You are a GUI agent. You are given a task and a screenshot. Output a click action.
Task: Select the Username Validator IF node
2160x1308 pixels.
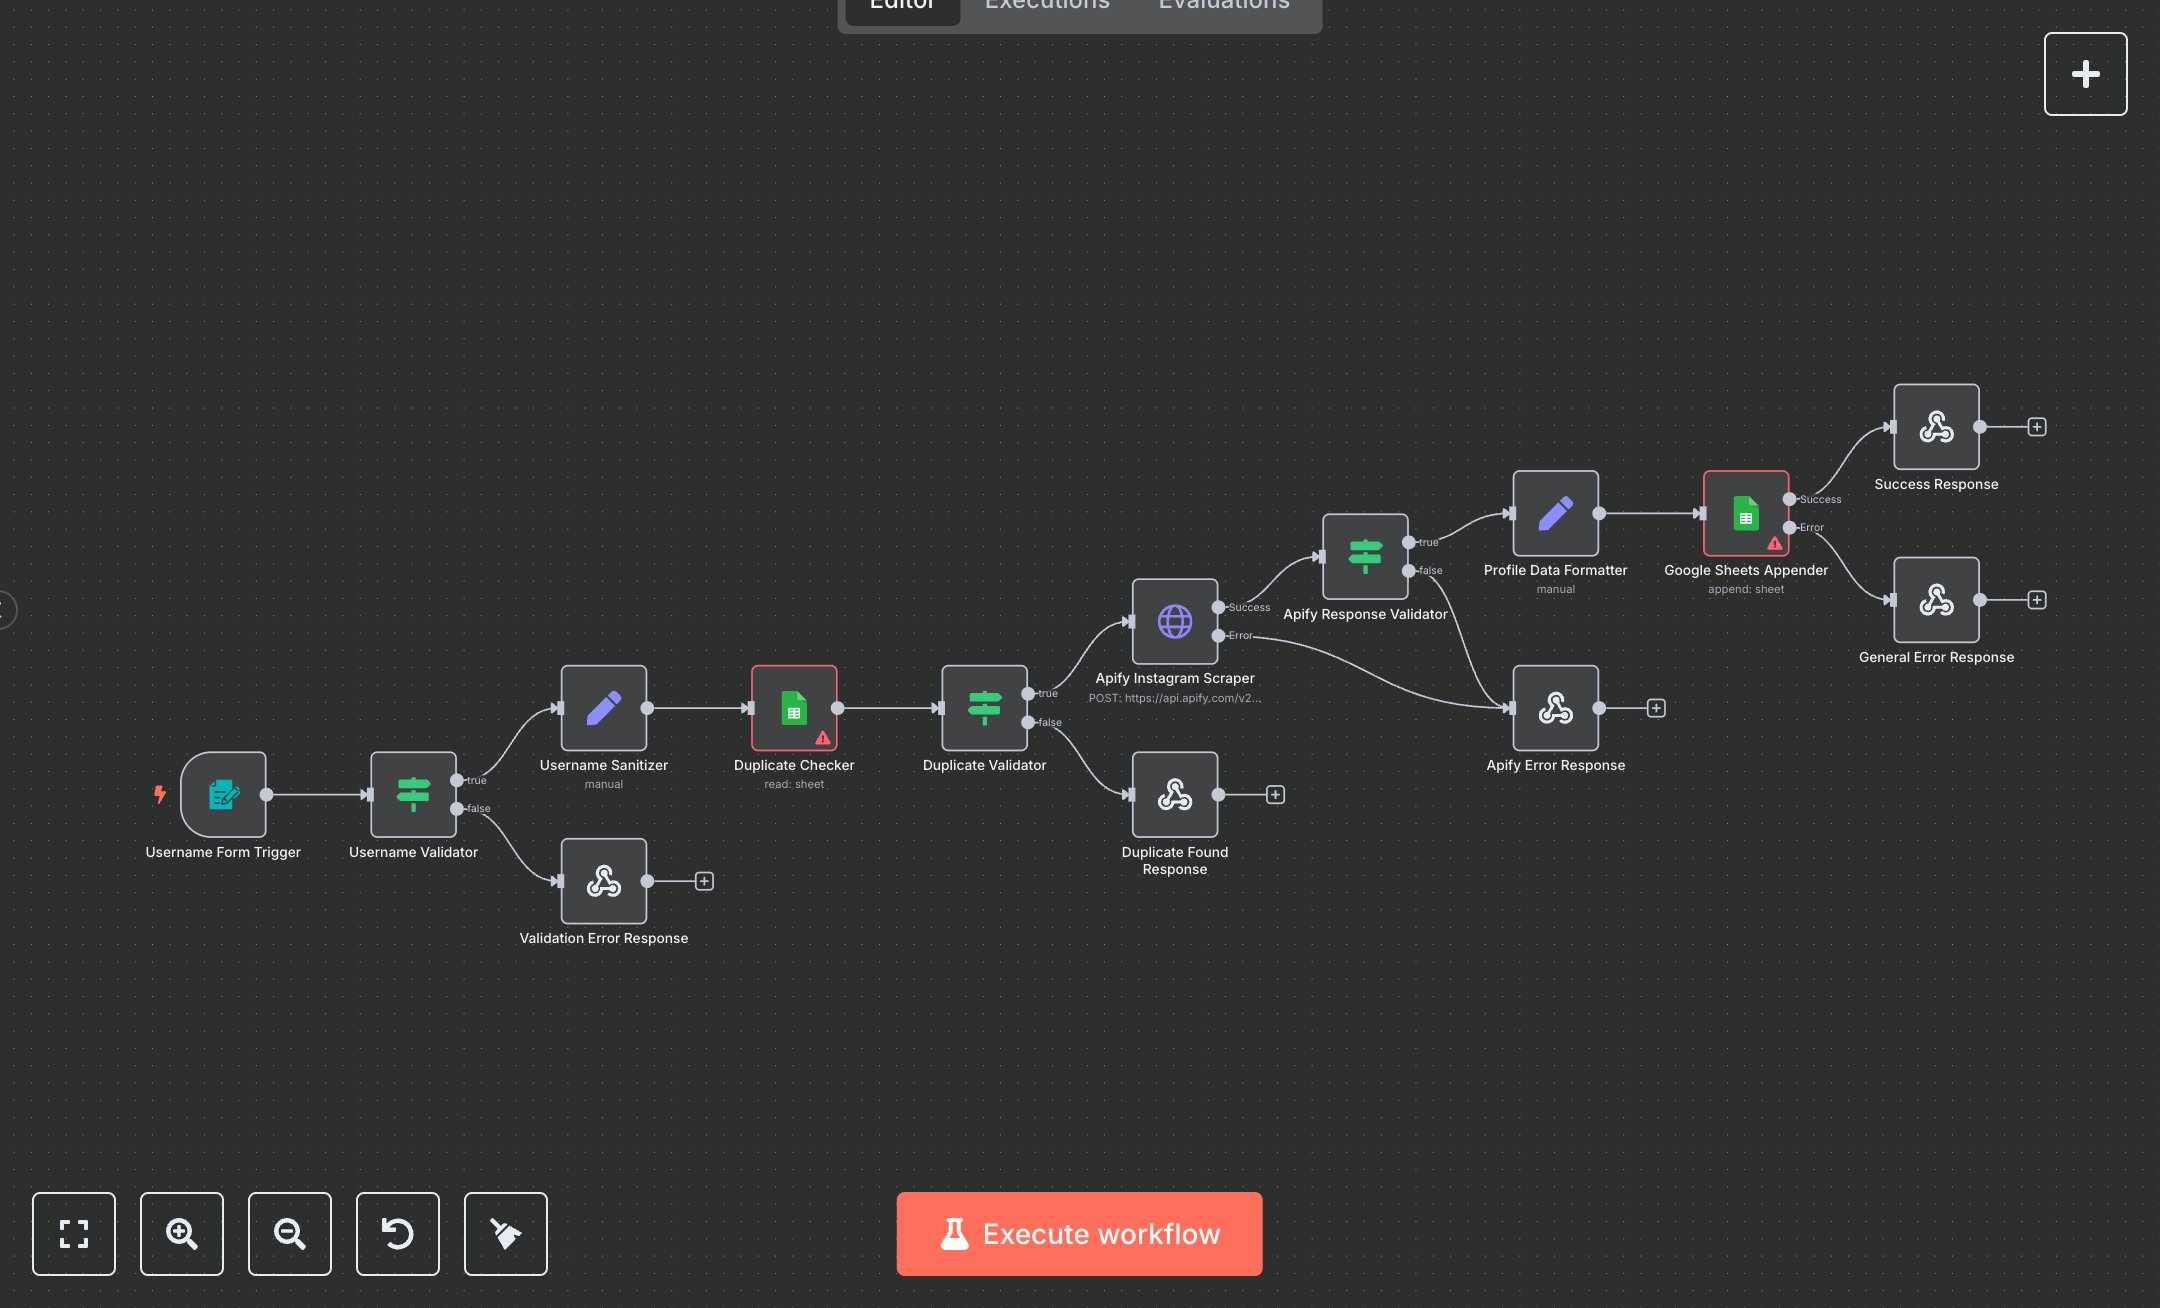point(413,794)
